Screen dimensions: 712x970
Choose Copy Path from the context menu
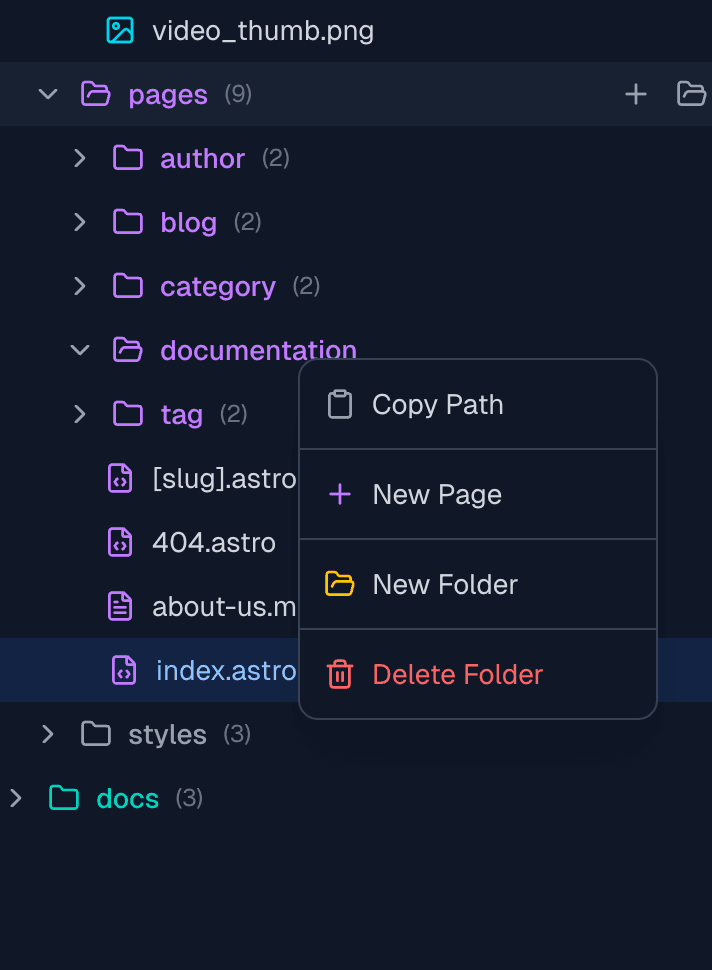pyautogui.click(x=437, y=404)
